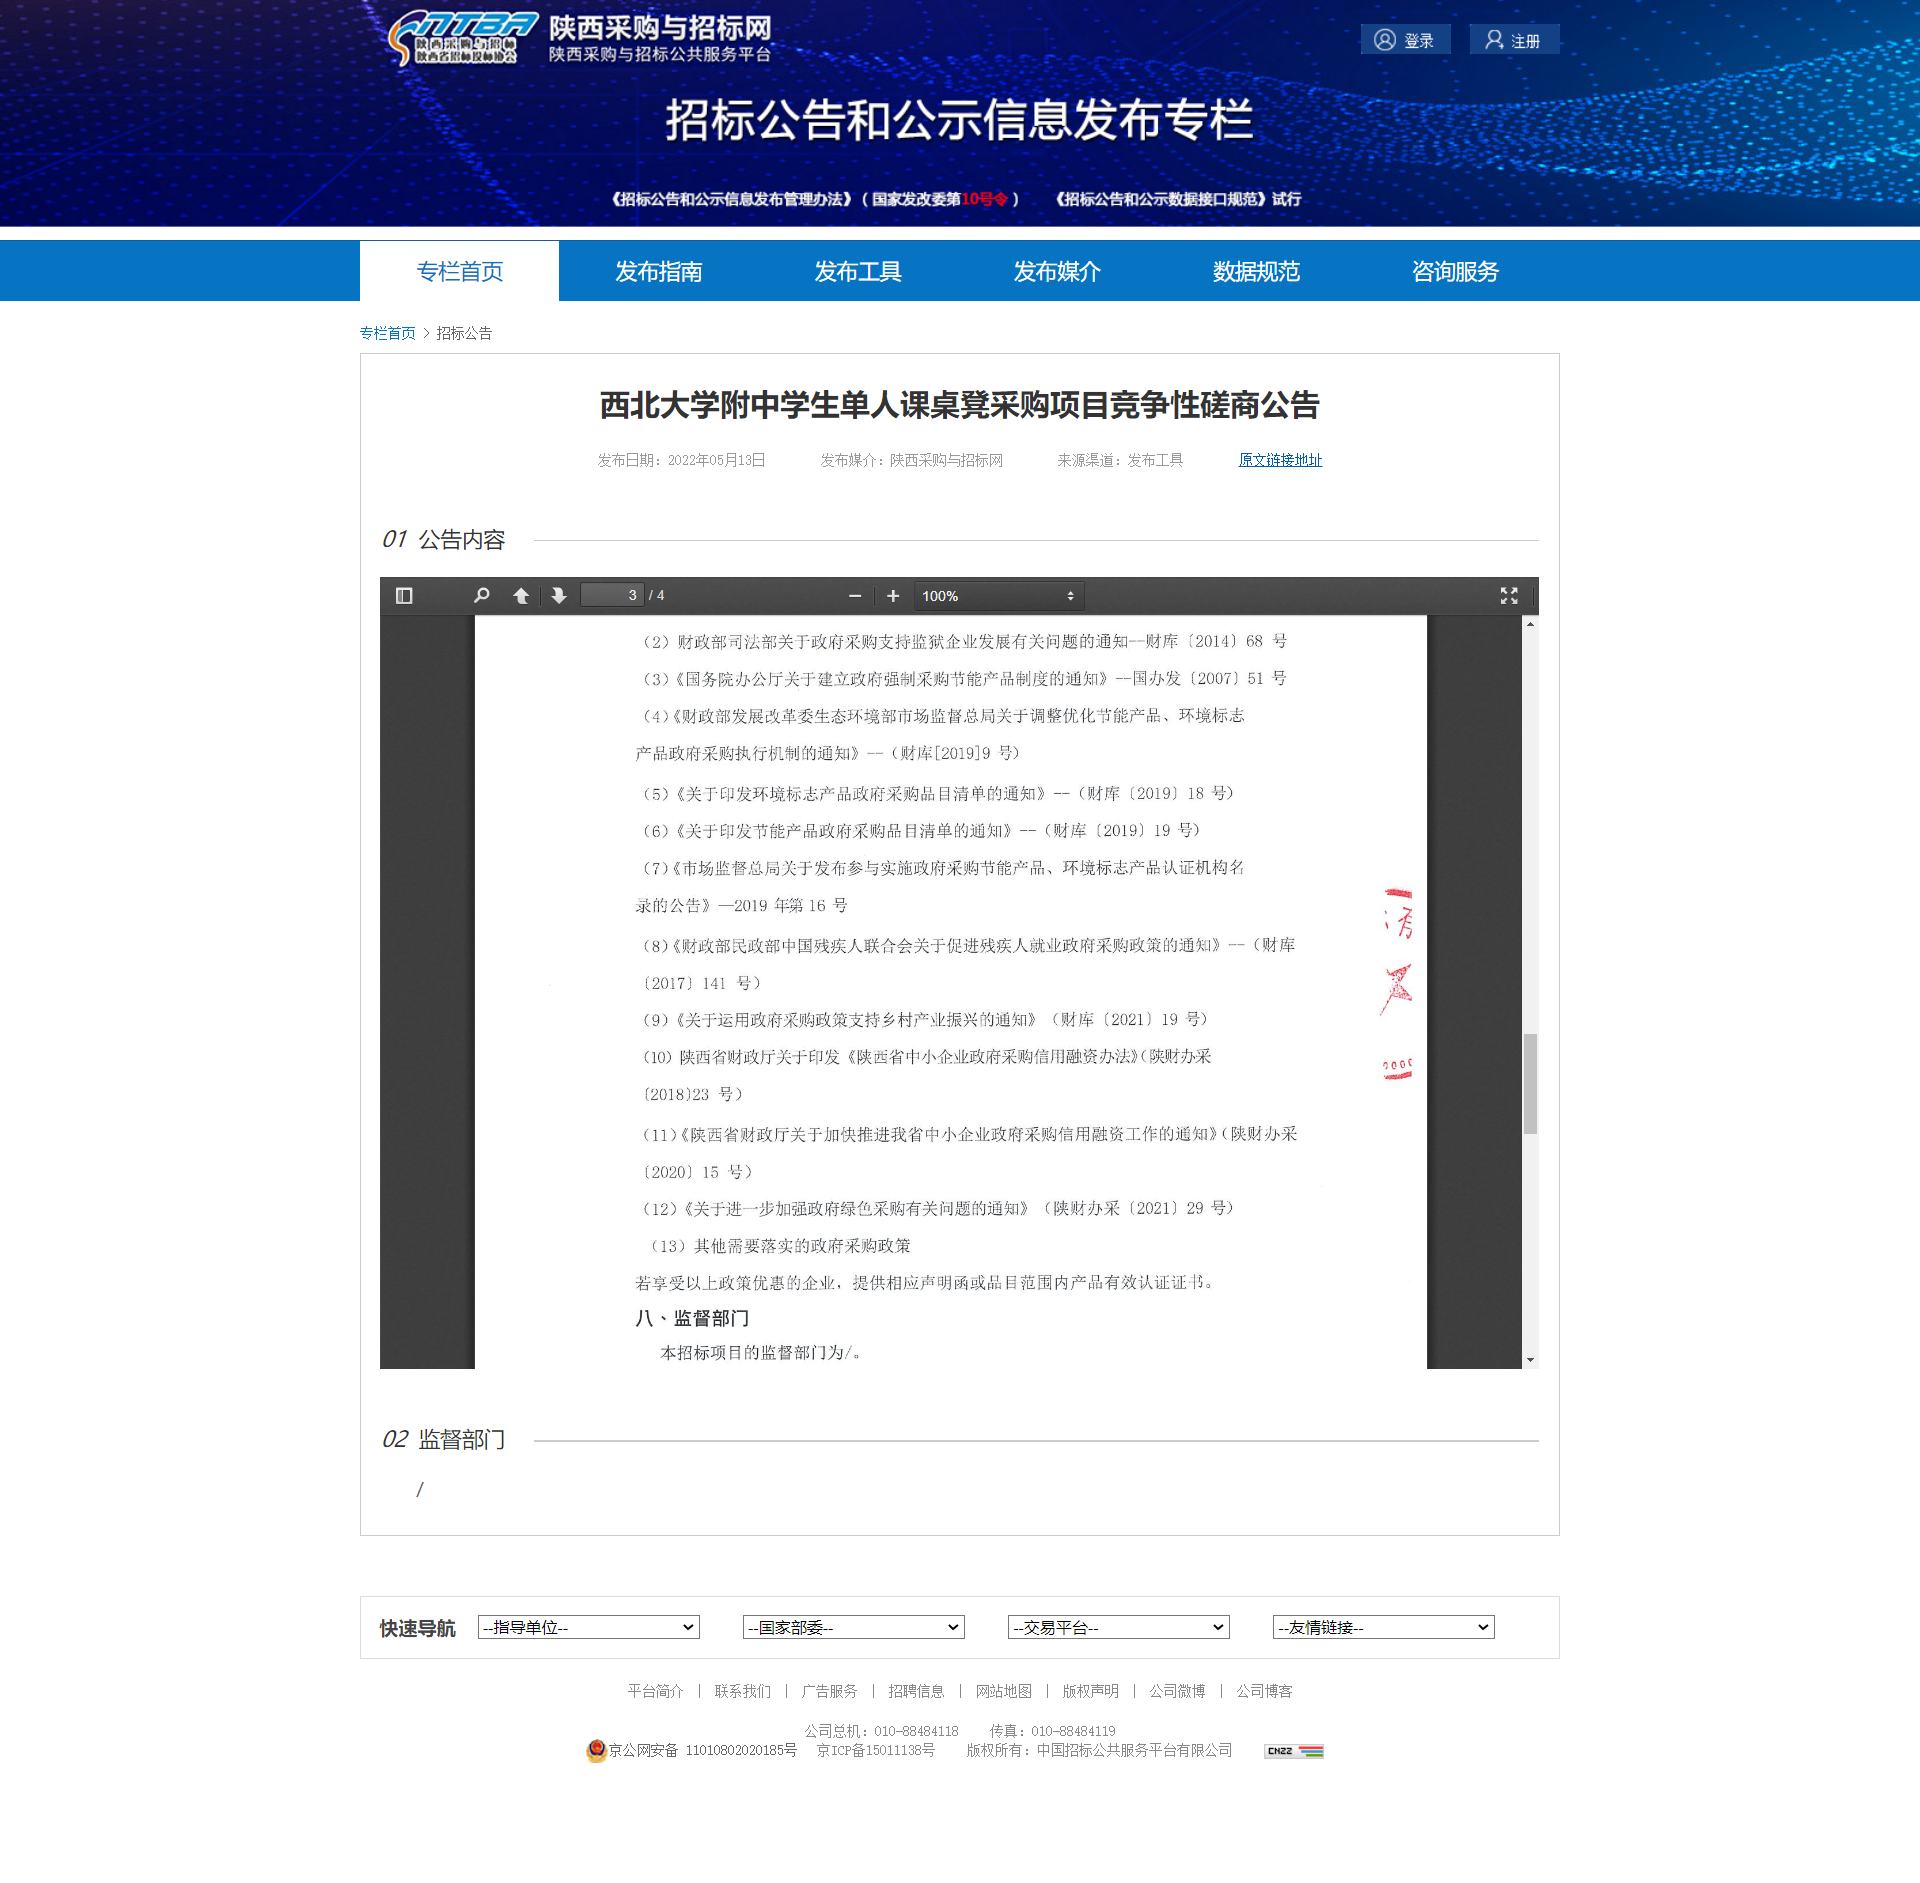1920x1883 pixels.
Task: Click the PDF page number input field
Action: point(612,596)
